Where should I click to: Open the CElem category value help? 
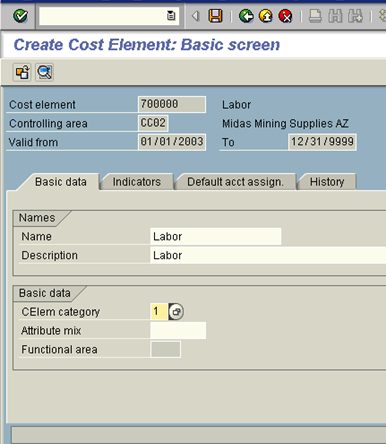pyautogui.click(x=176, y=312)
